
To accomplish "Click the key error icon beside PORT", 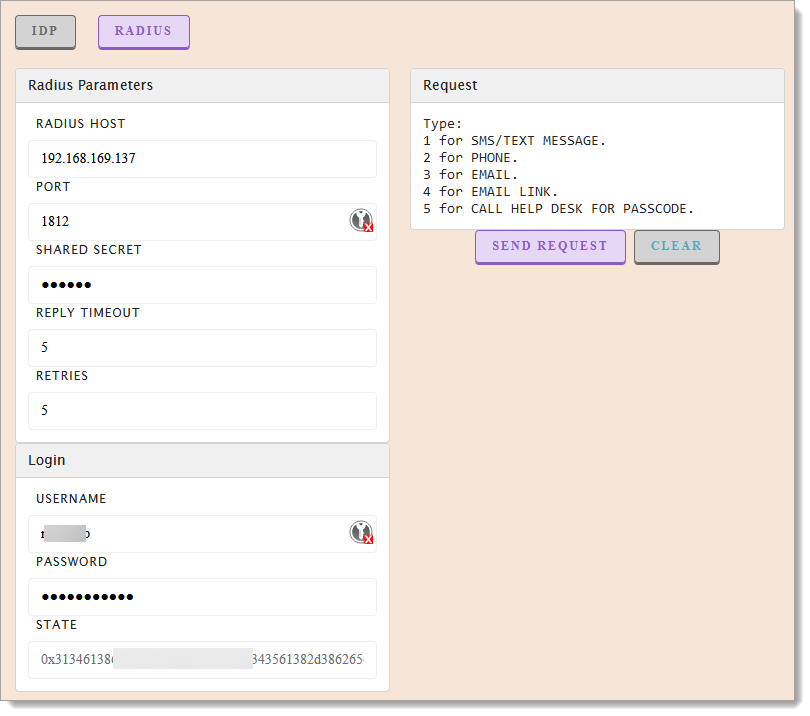I will pyautogui.click(x=362, y=220).
